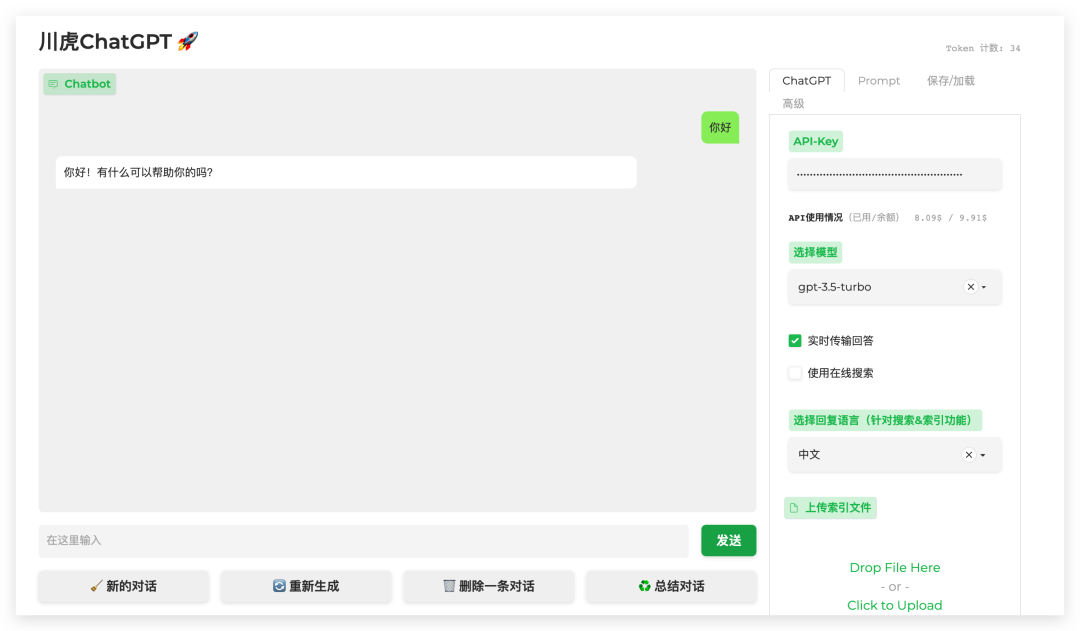Open the 高级 settings tab
The image size is (1080, 631).
click(795, 103)
